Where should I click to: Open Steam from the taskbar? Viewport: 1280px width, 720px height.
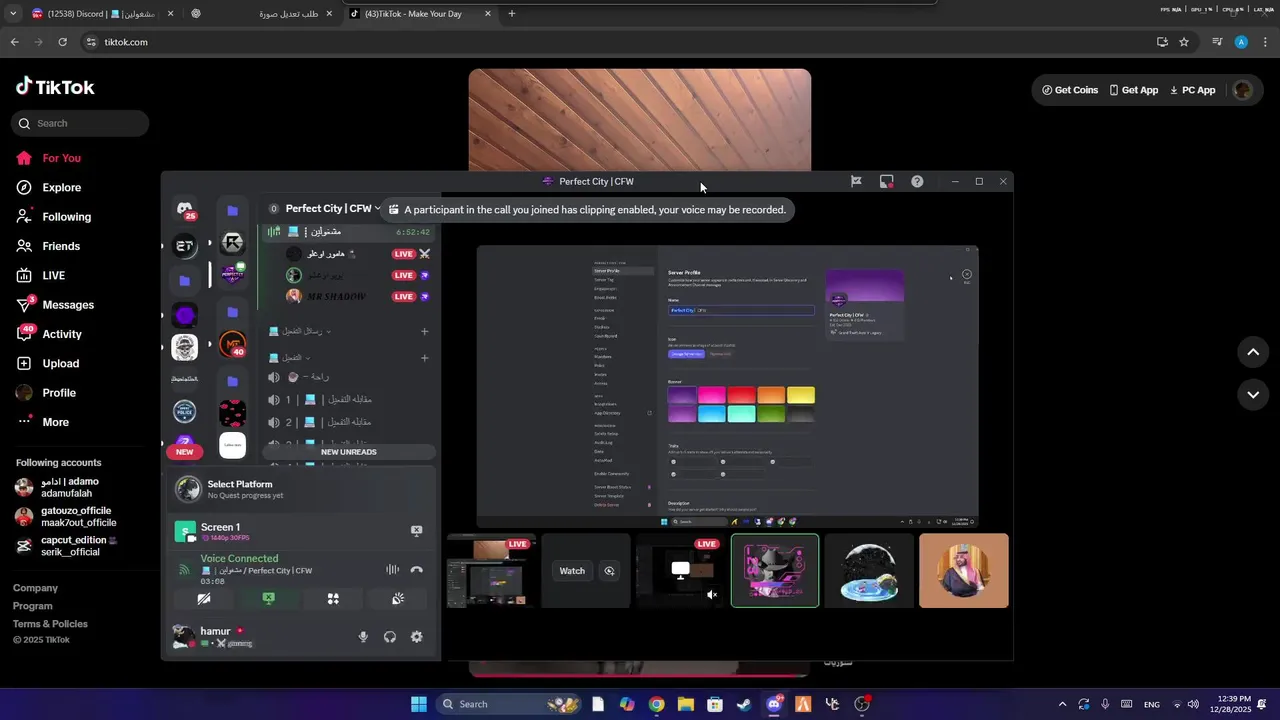click(744, 704)
